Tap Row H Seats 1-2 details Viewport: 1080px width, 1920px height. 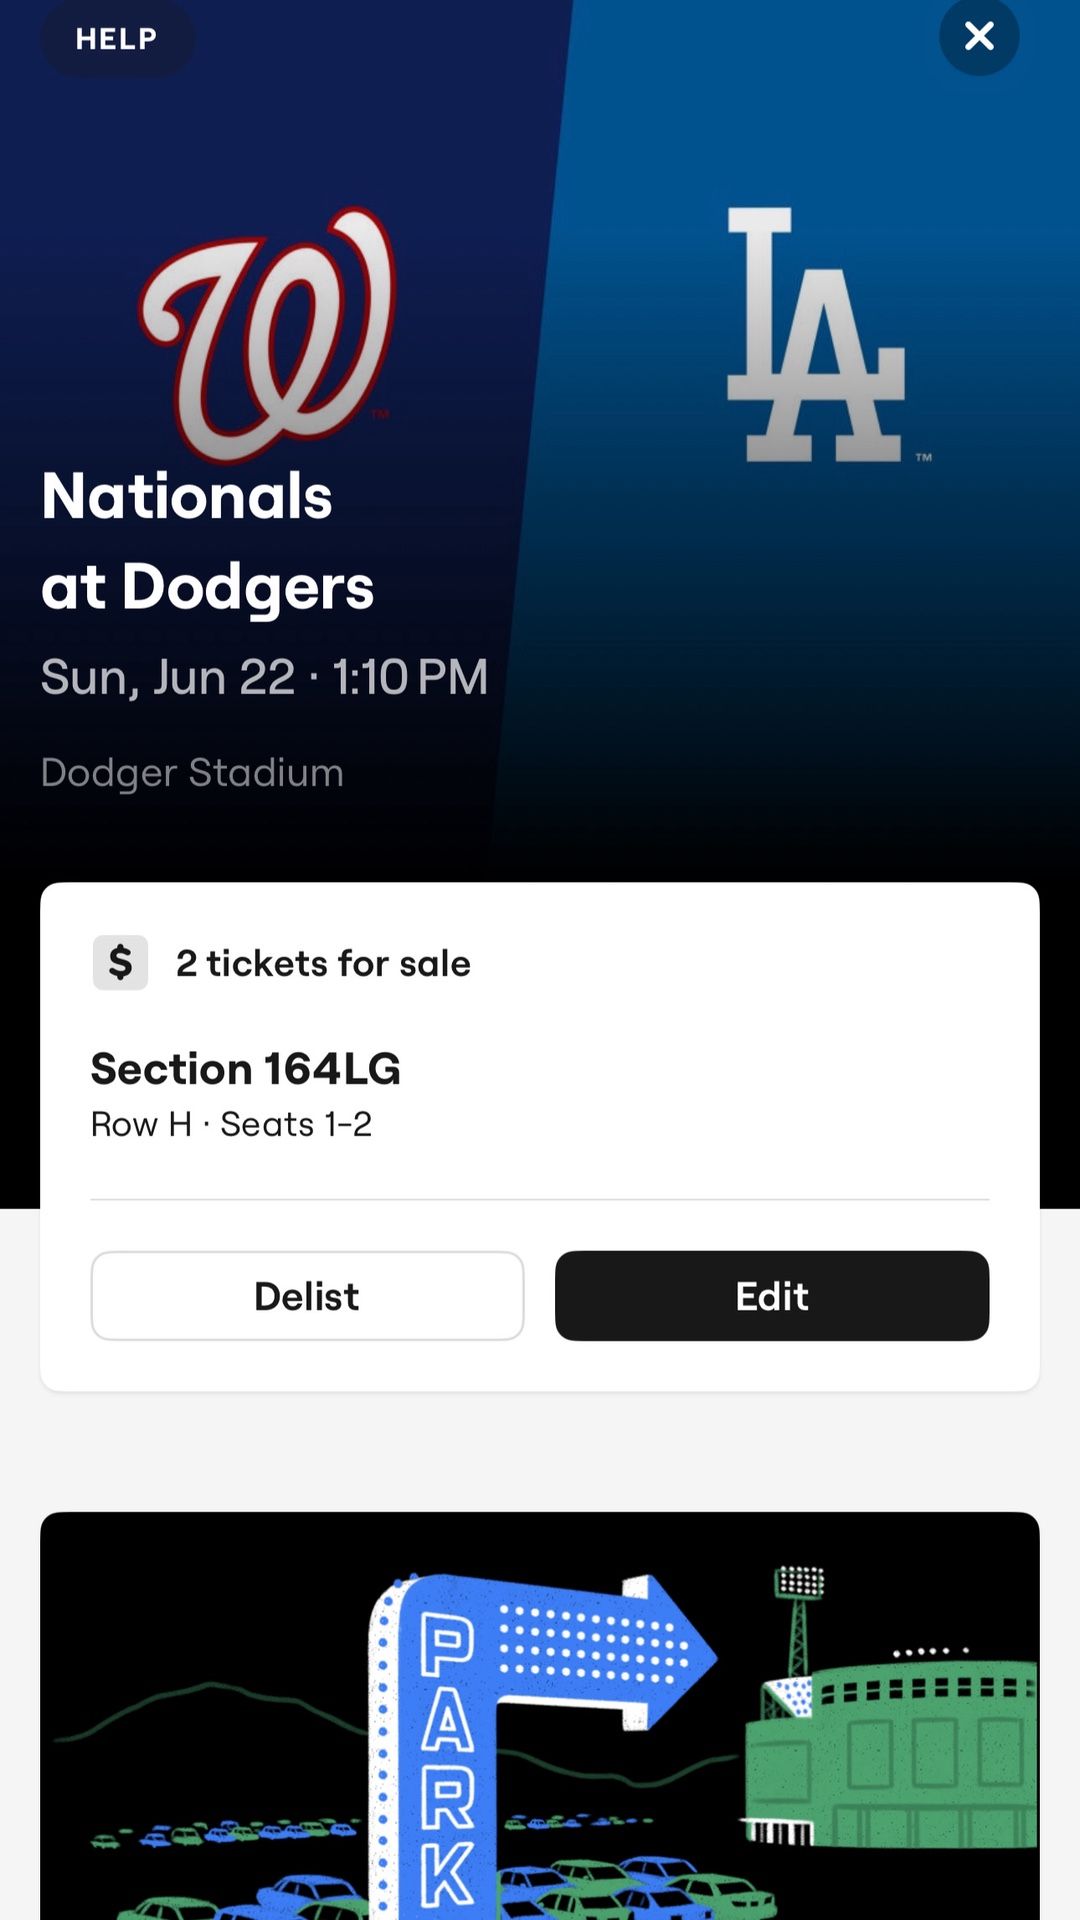click(x=231, y=1124)
